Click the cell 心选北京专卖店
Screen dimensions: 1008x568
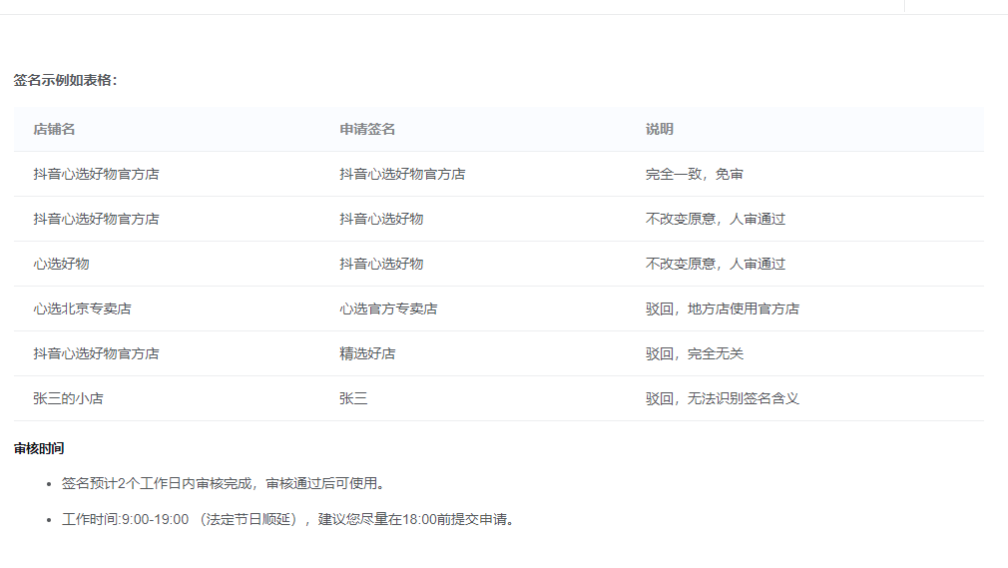(x=82, y=309)
